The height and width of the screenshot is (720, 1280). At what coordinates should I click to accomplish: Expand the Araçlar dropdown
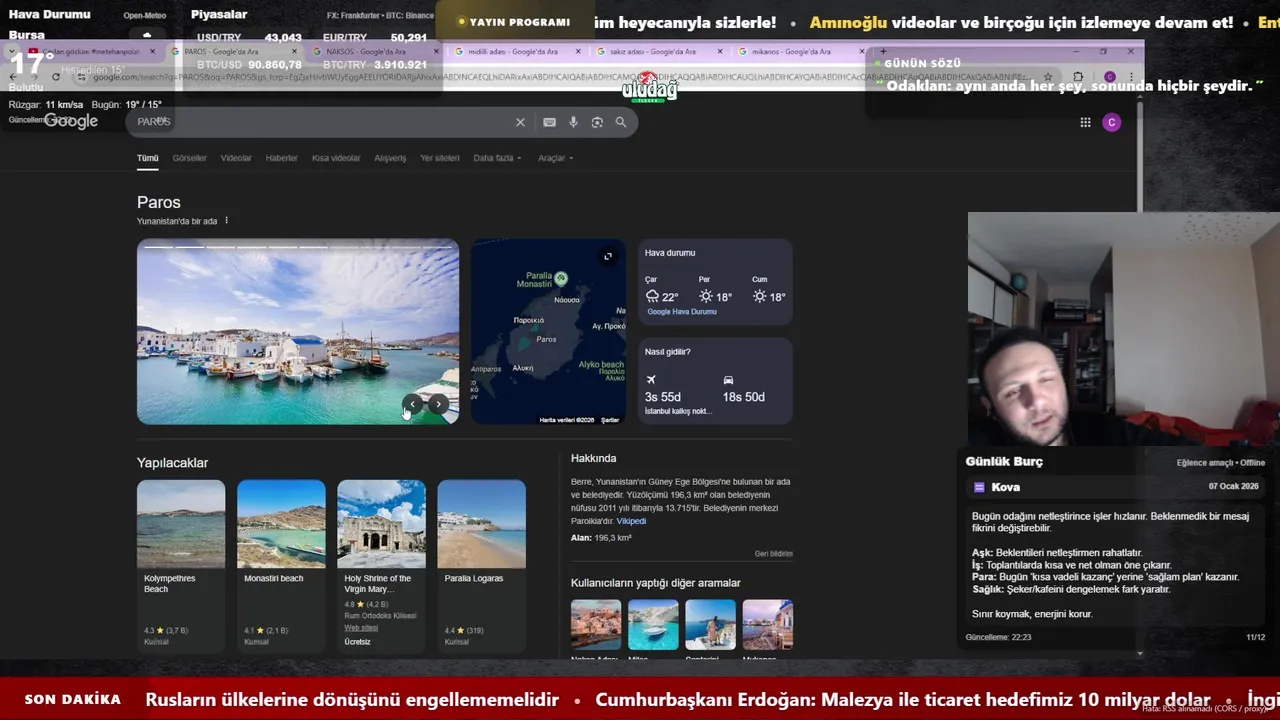point(555,158)
